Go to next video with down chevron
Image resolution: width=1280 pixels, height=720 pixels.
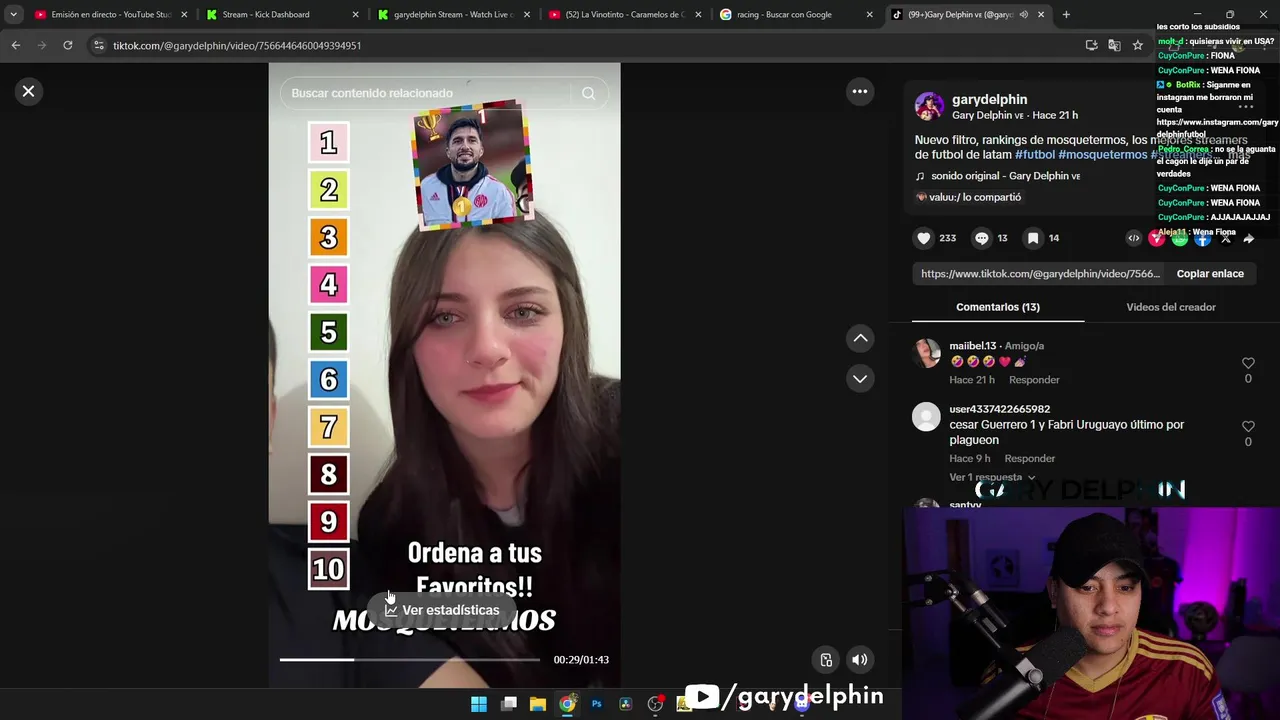tap(860, 378)
